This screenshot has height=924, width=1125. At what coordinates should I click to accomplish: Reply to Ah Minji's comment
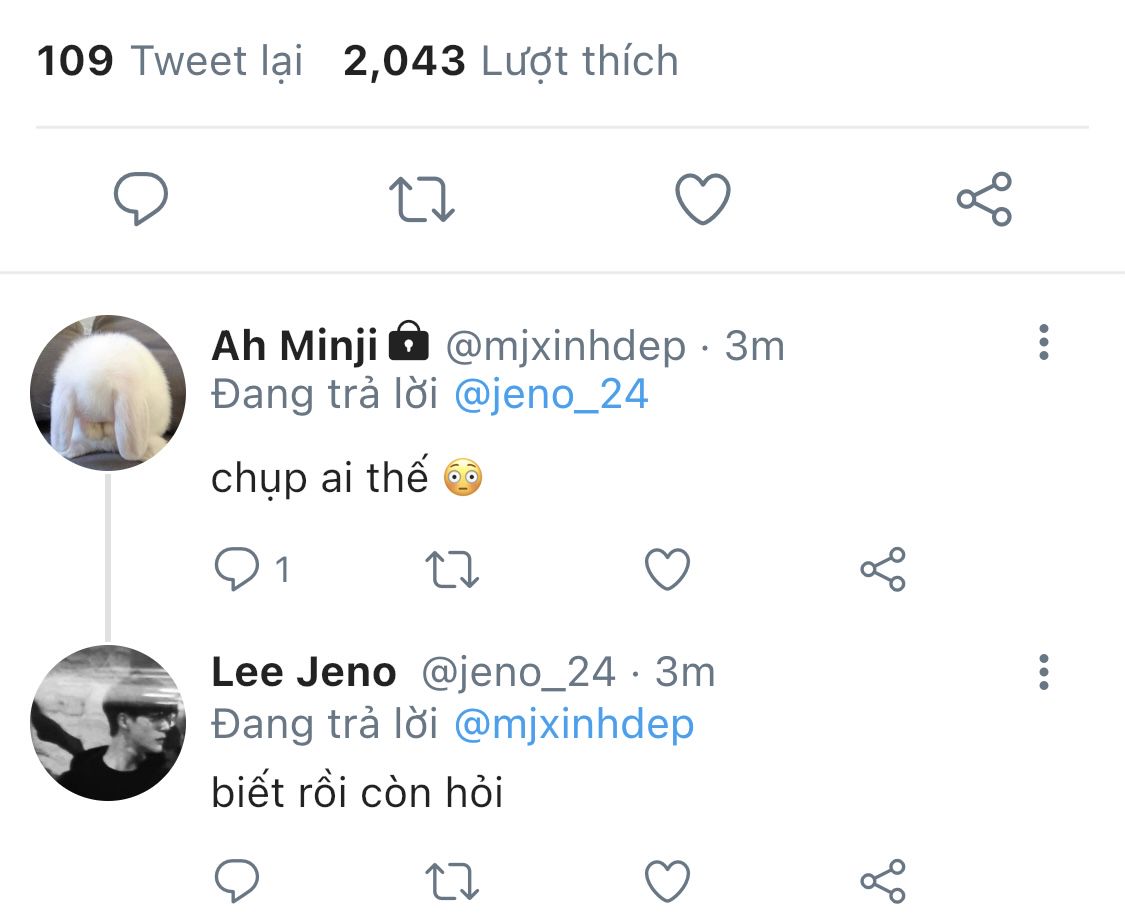coord(238,570)
